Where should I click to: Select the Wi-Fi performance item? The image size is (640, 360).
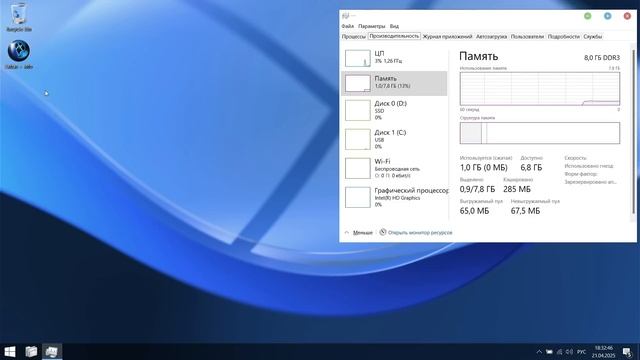click(394, 169)
